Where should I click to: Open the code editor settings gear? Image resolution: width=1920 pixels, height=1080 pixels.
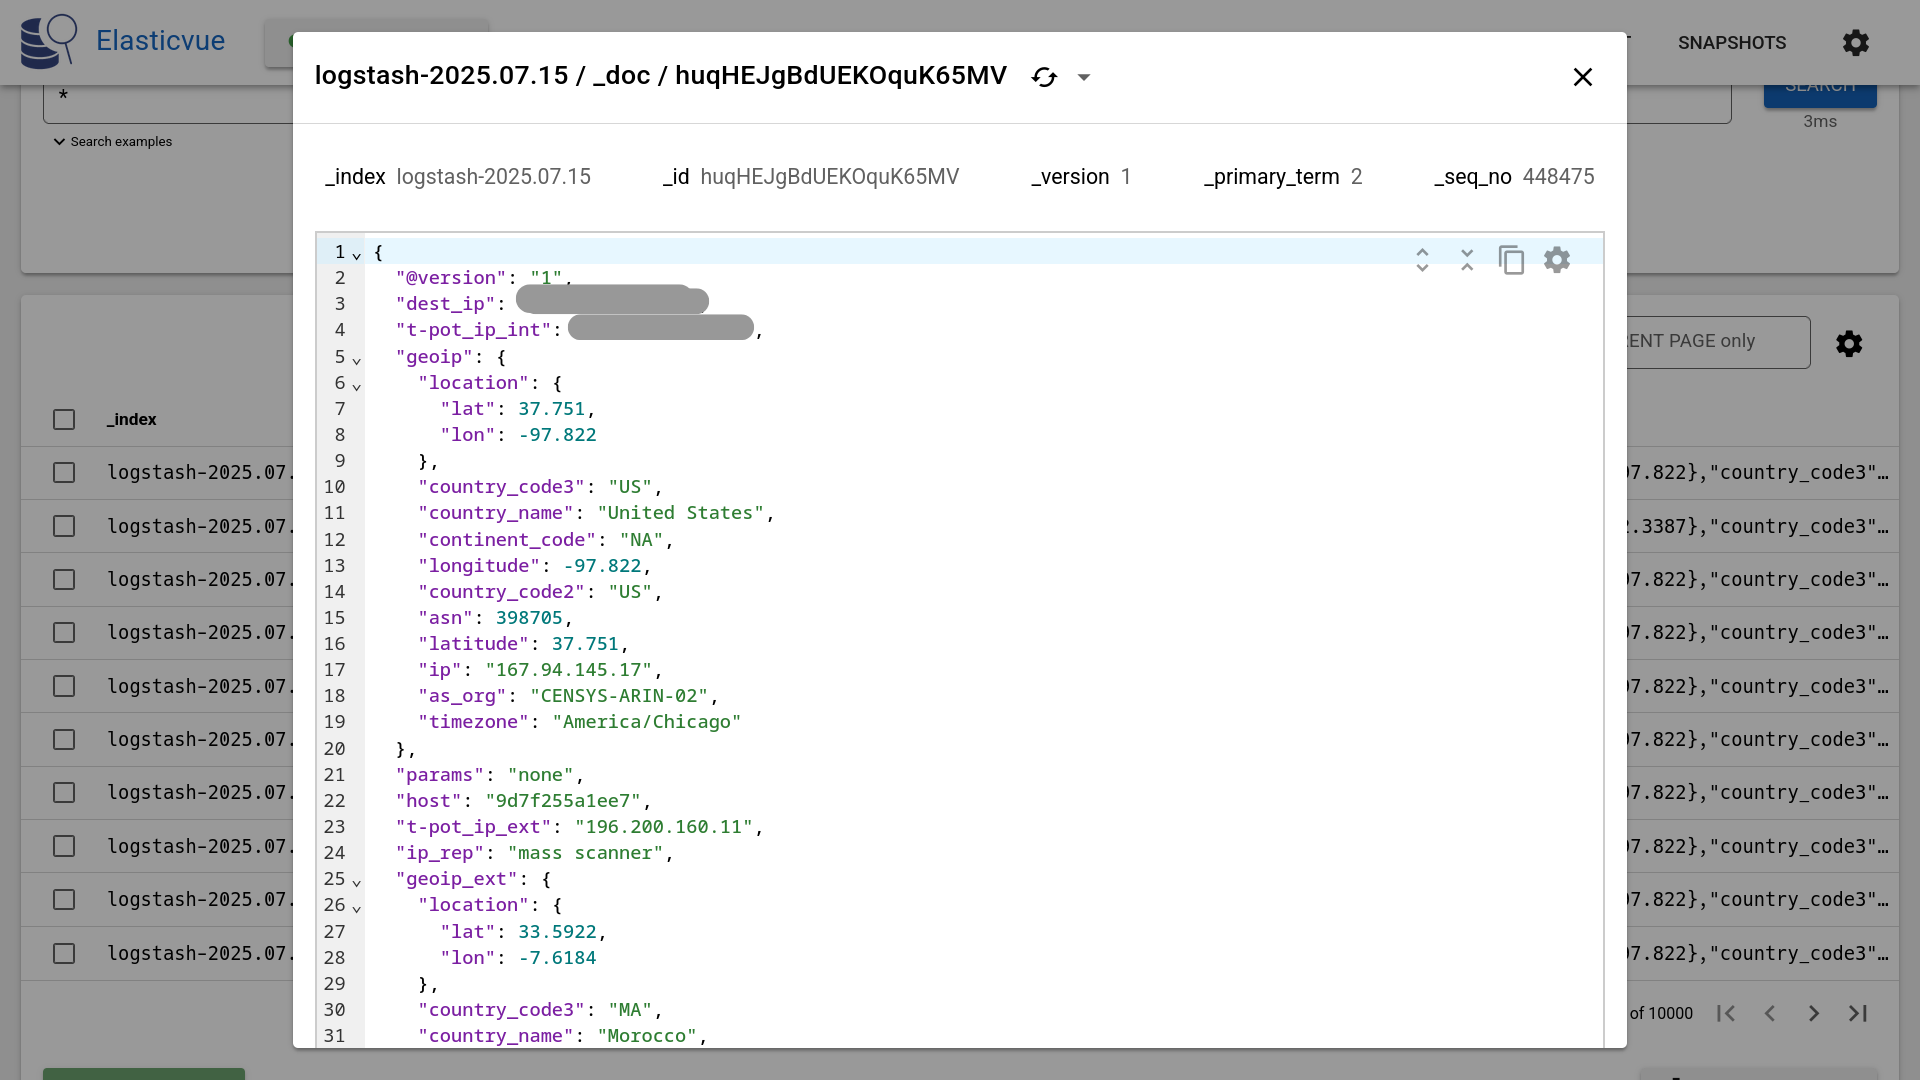(x=1556, y=260)
